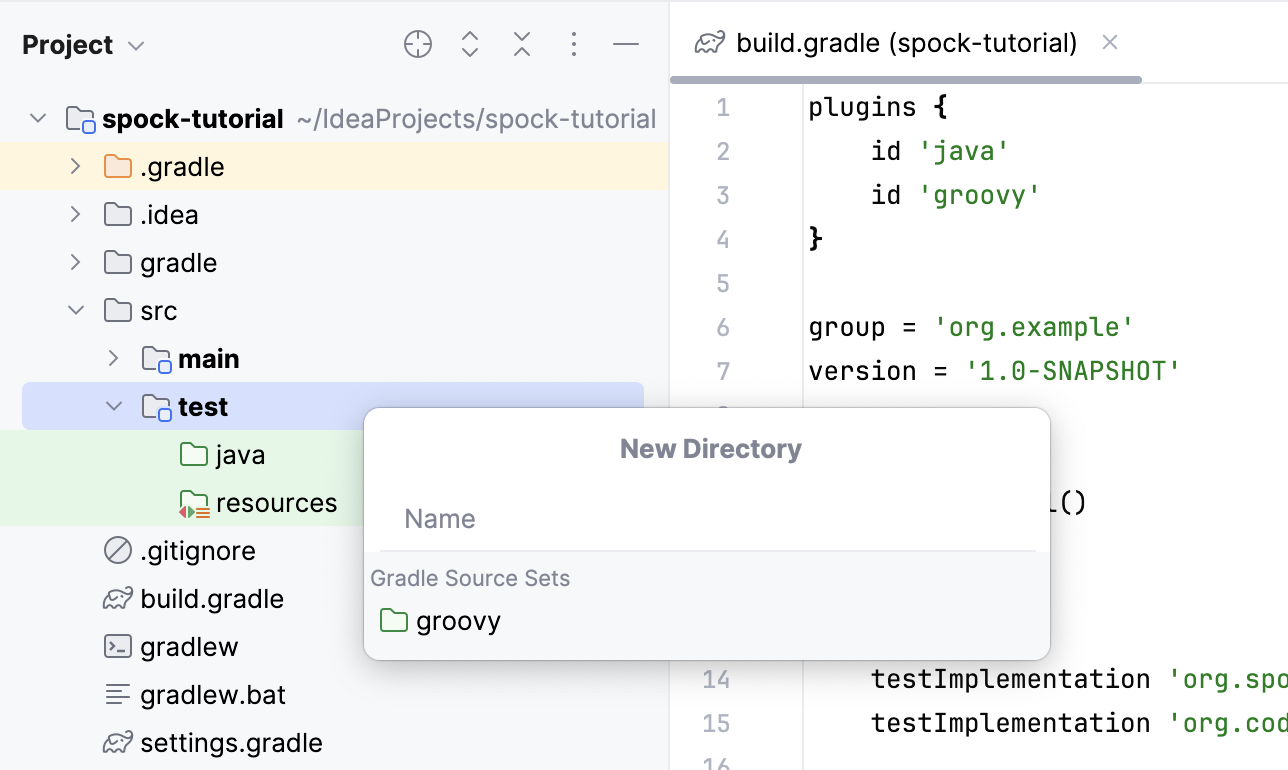This screenshot has height=770, width=1288.
Task: Click the resources folder icon under test
Action: point(193,502)
